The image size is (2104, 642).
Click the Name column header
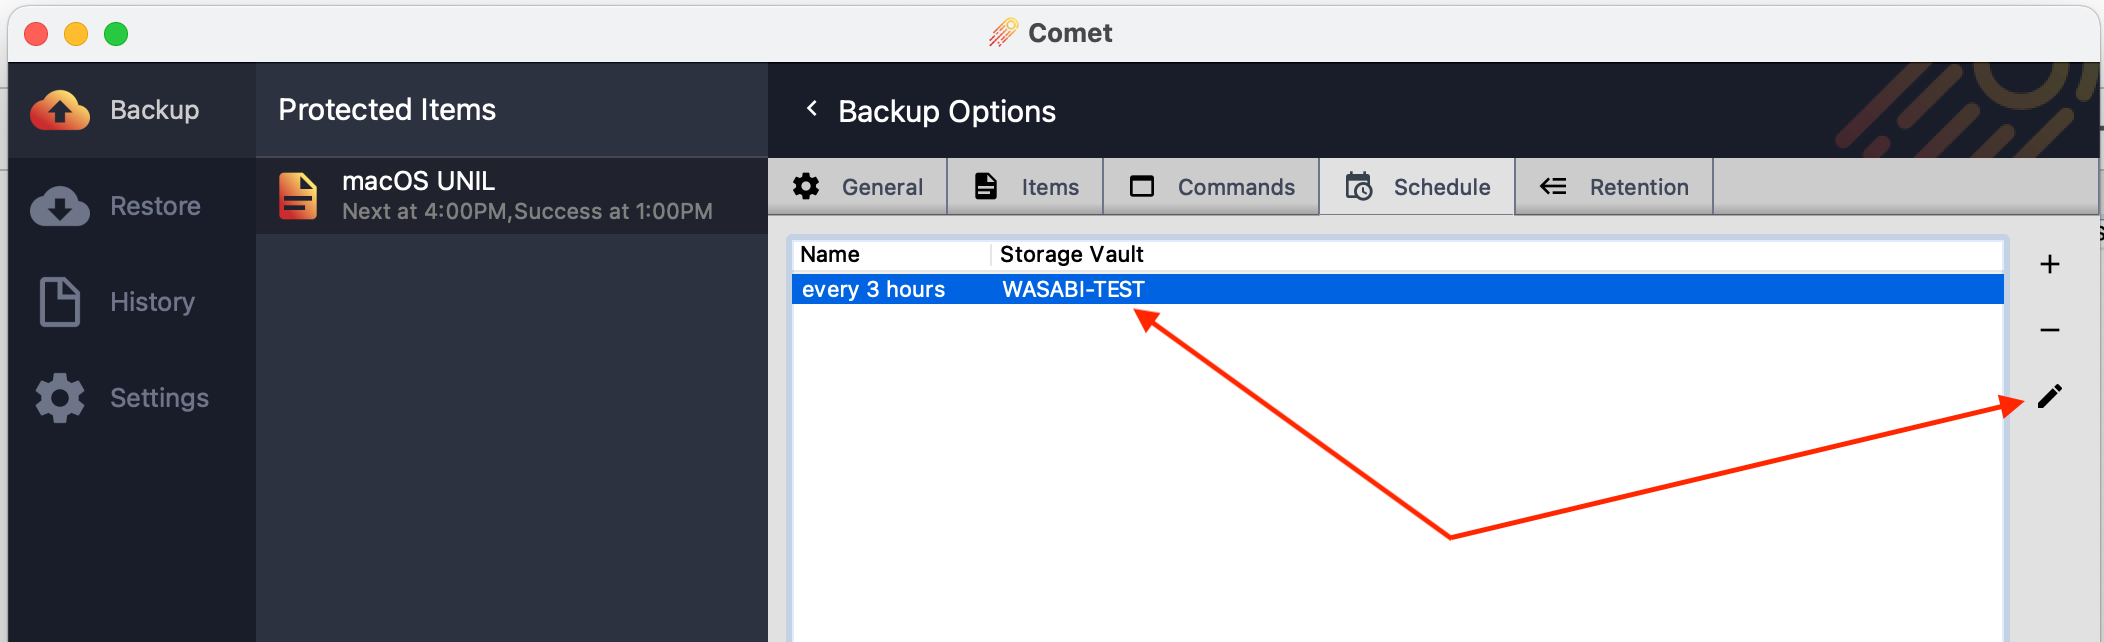click(x=830, y=255)
